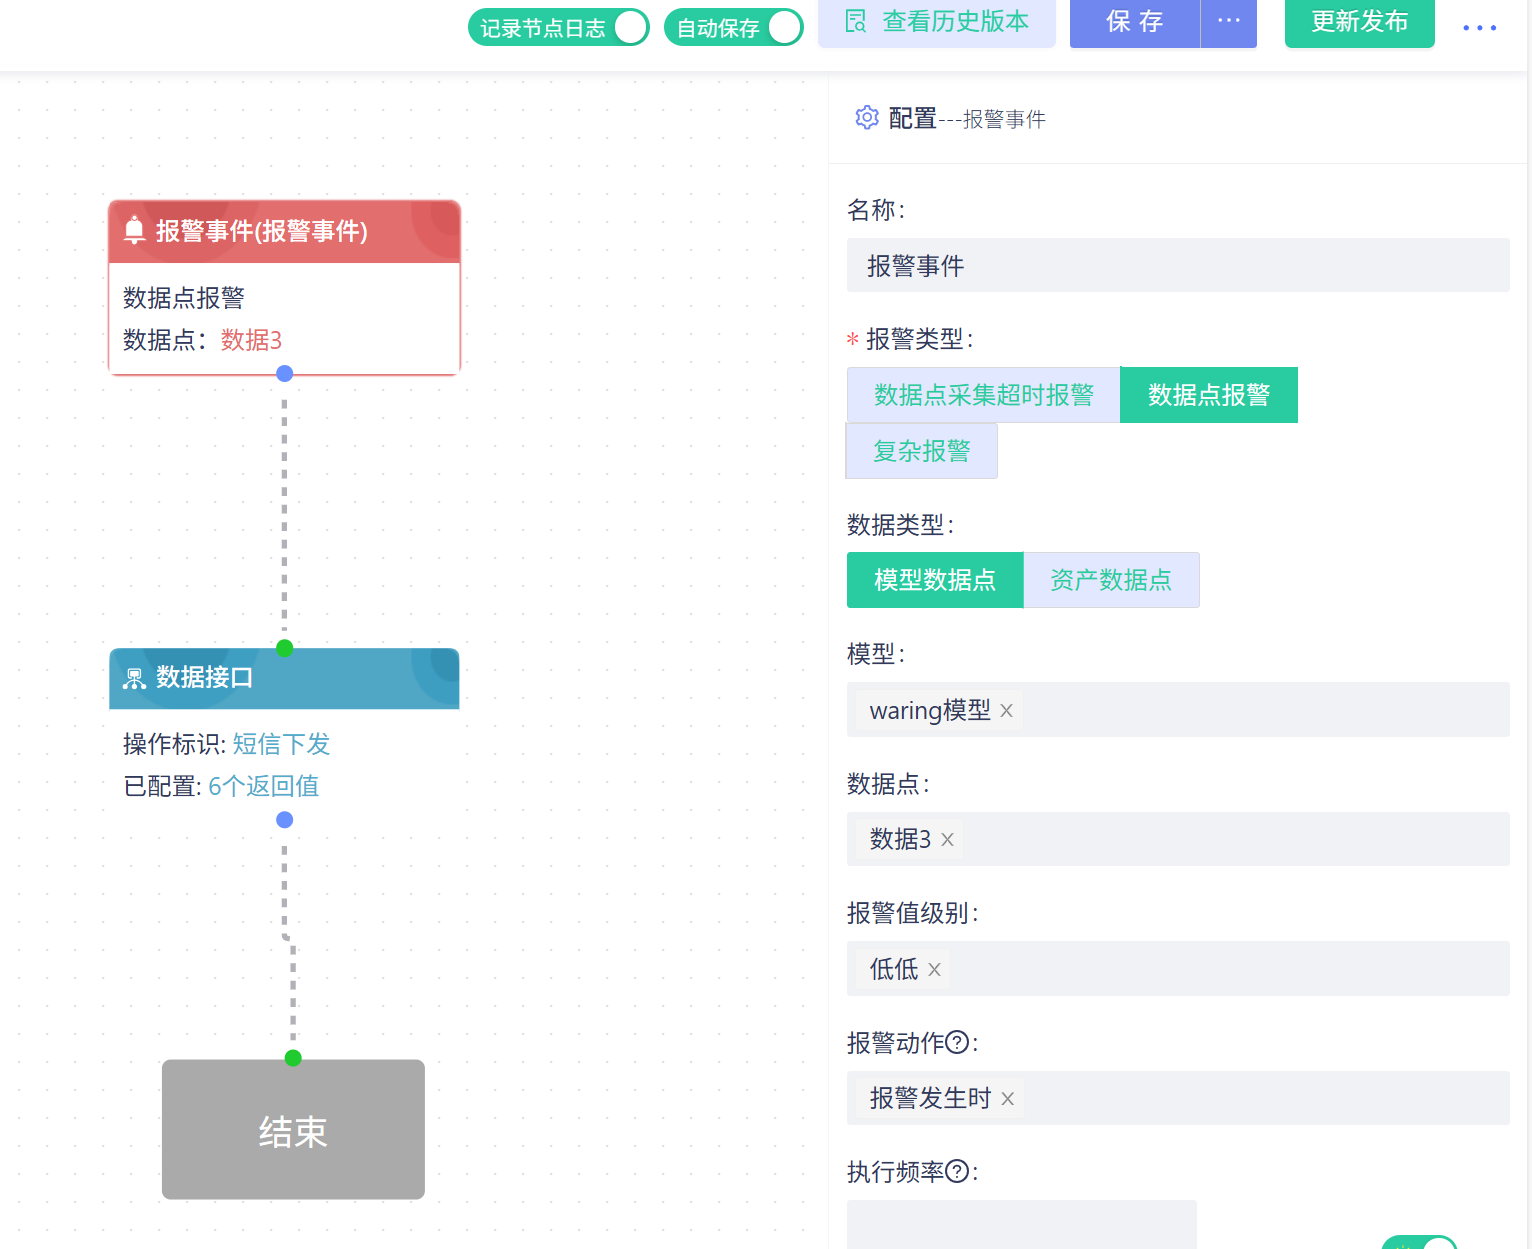Viewport: 1532px width, 1249px height.
Task: Select 资产数据点 data type
Action: pos(1111,580)
